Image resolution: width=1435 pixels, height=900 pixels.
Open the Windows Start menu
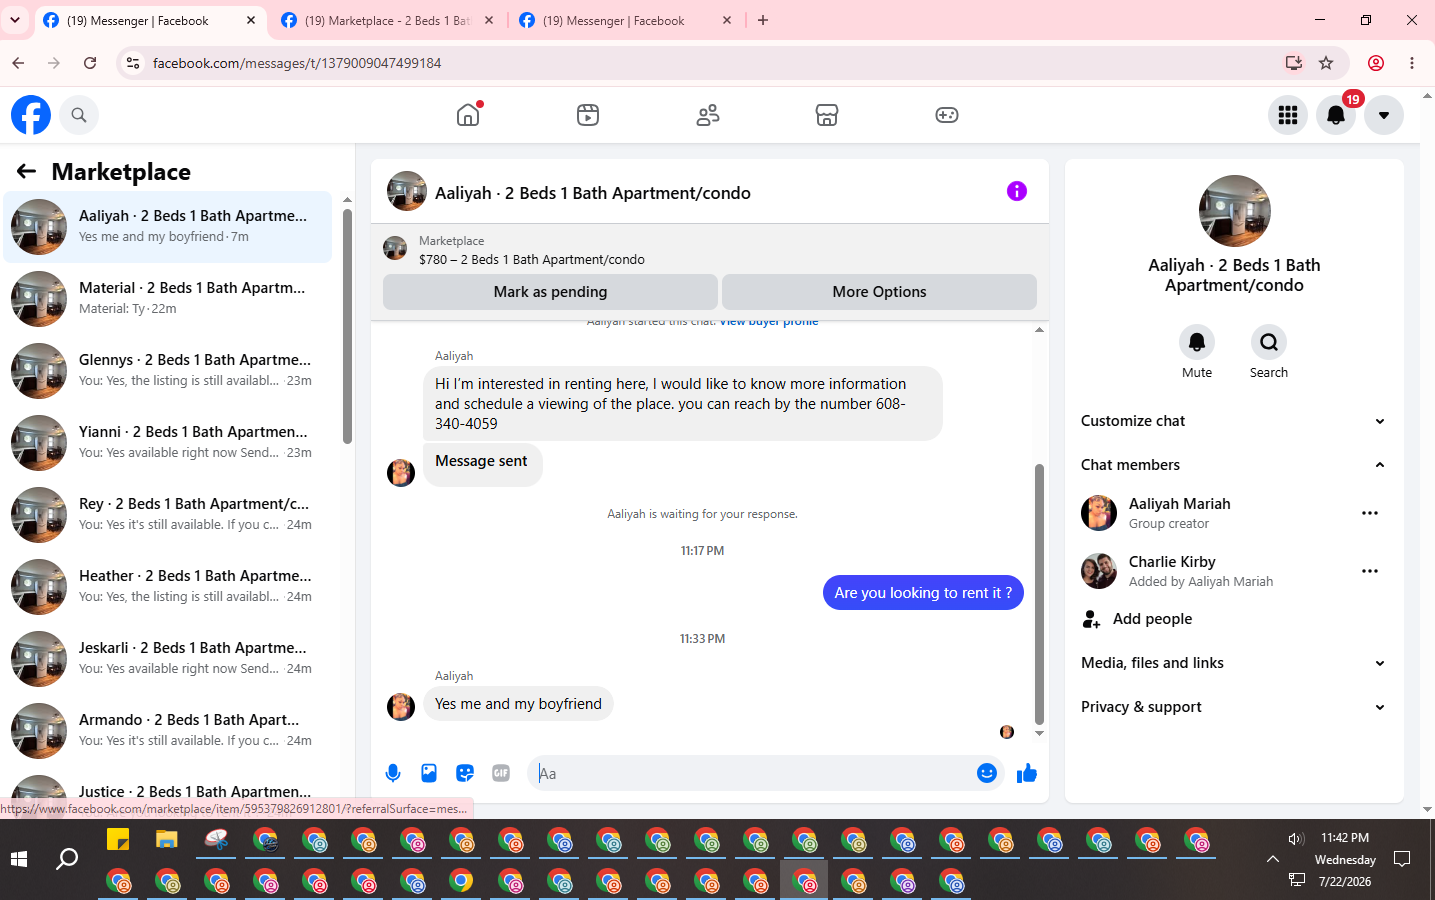point(19,859)
